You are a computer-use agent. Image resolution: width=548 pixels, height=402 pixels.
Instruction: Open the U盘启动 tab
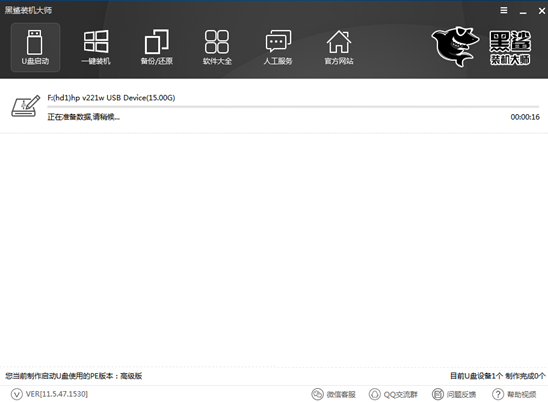[x=35, y=48]
